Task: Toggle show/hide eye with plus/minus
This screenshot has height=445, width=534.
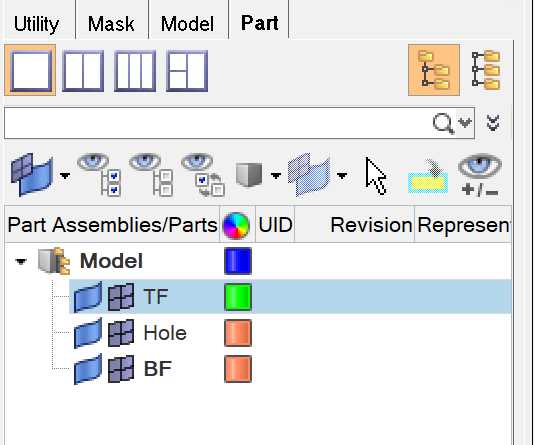Action: point(480,176)
